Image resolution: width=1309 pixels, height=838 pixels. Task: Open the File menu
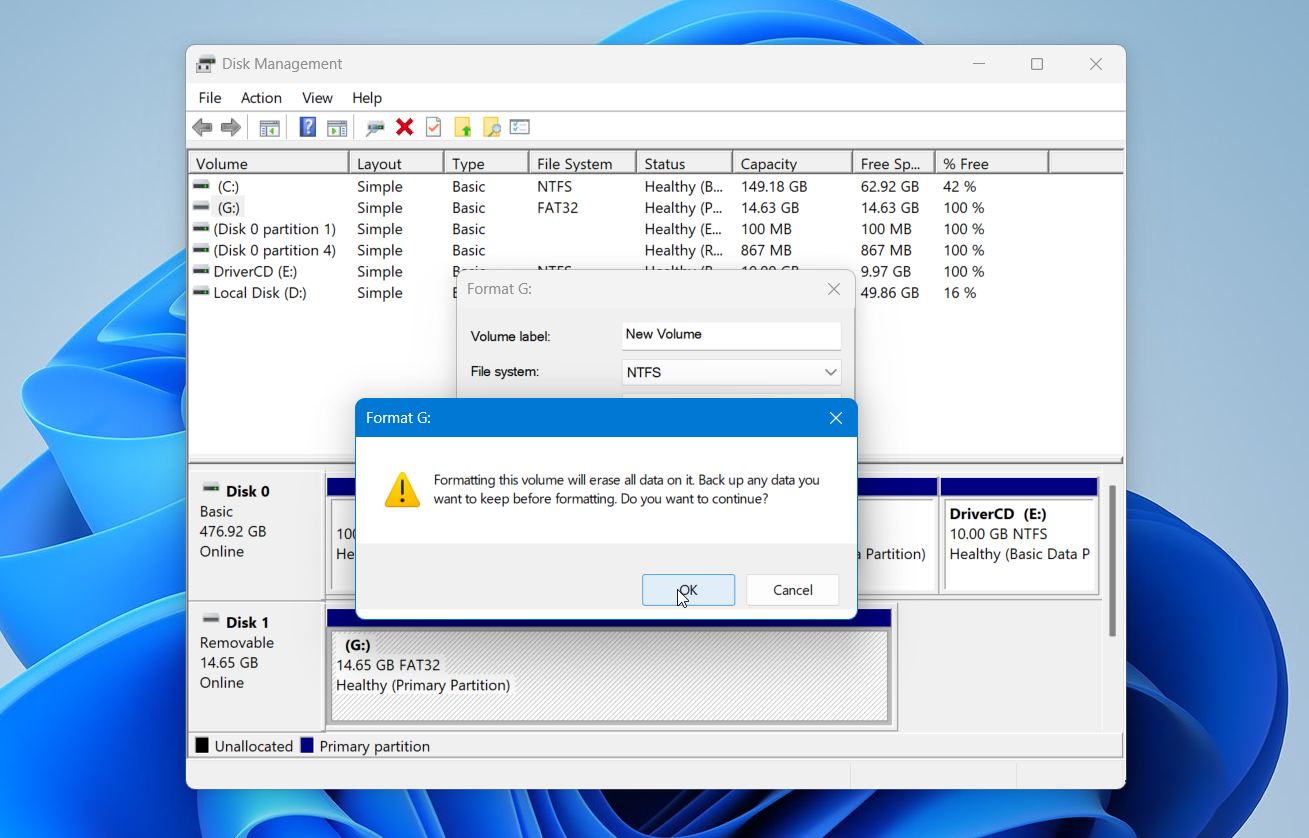(210, 98)
